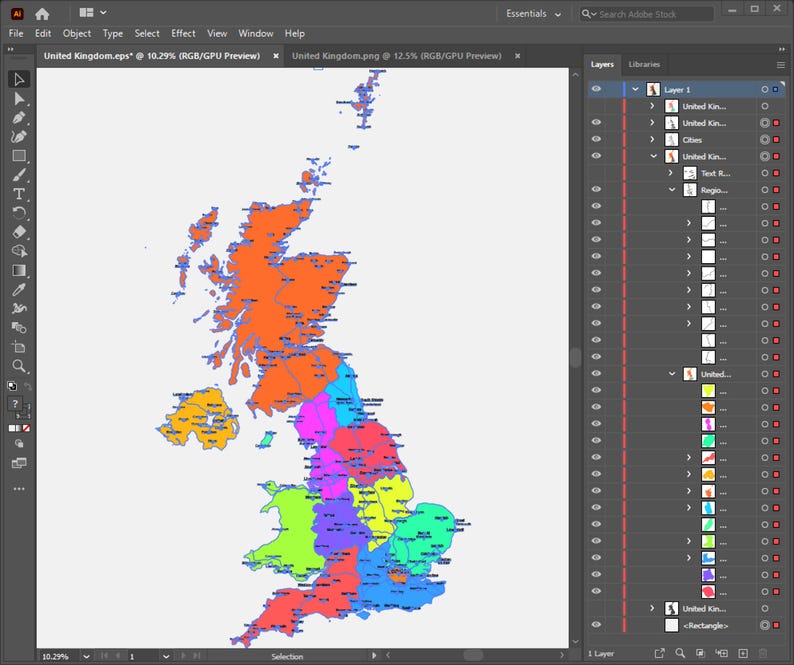Collapse the United... color group
The height and width of the screenshot is (665, 794).
672,374
